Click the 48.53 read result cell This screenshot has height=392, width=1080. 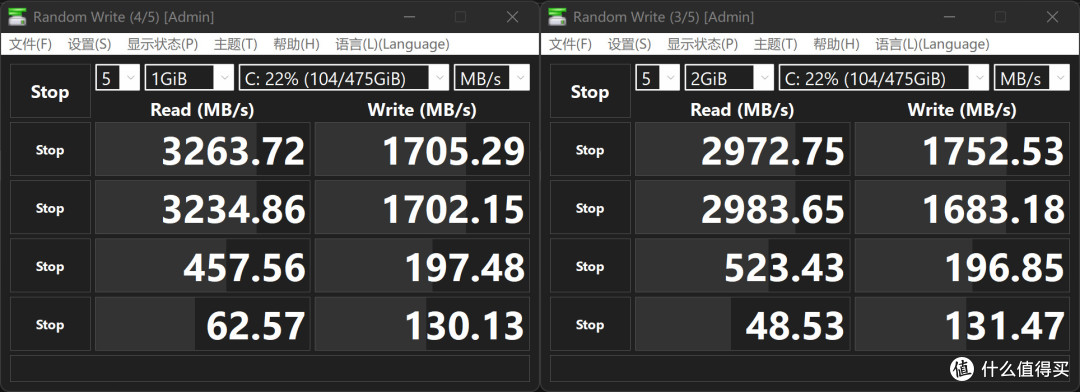point(742,324)
